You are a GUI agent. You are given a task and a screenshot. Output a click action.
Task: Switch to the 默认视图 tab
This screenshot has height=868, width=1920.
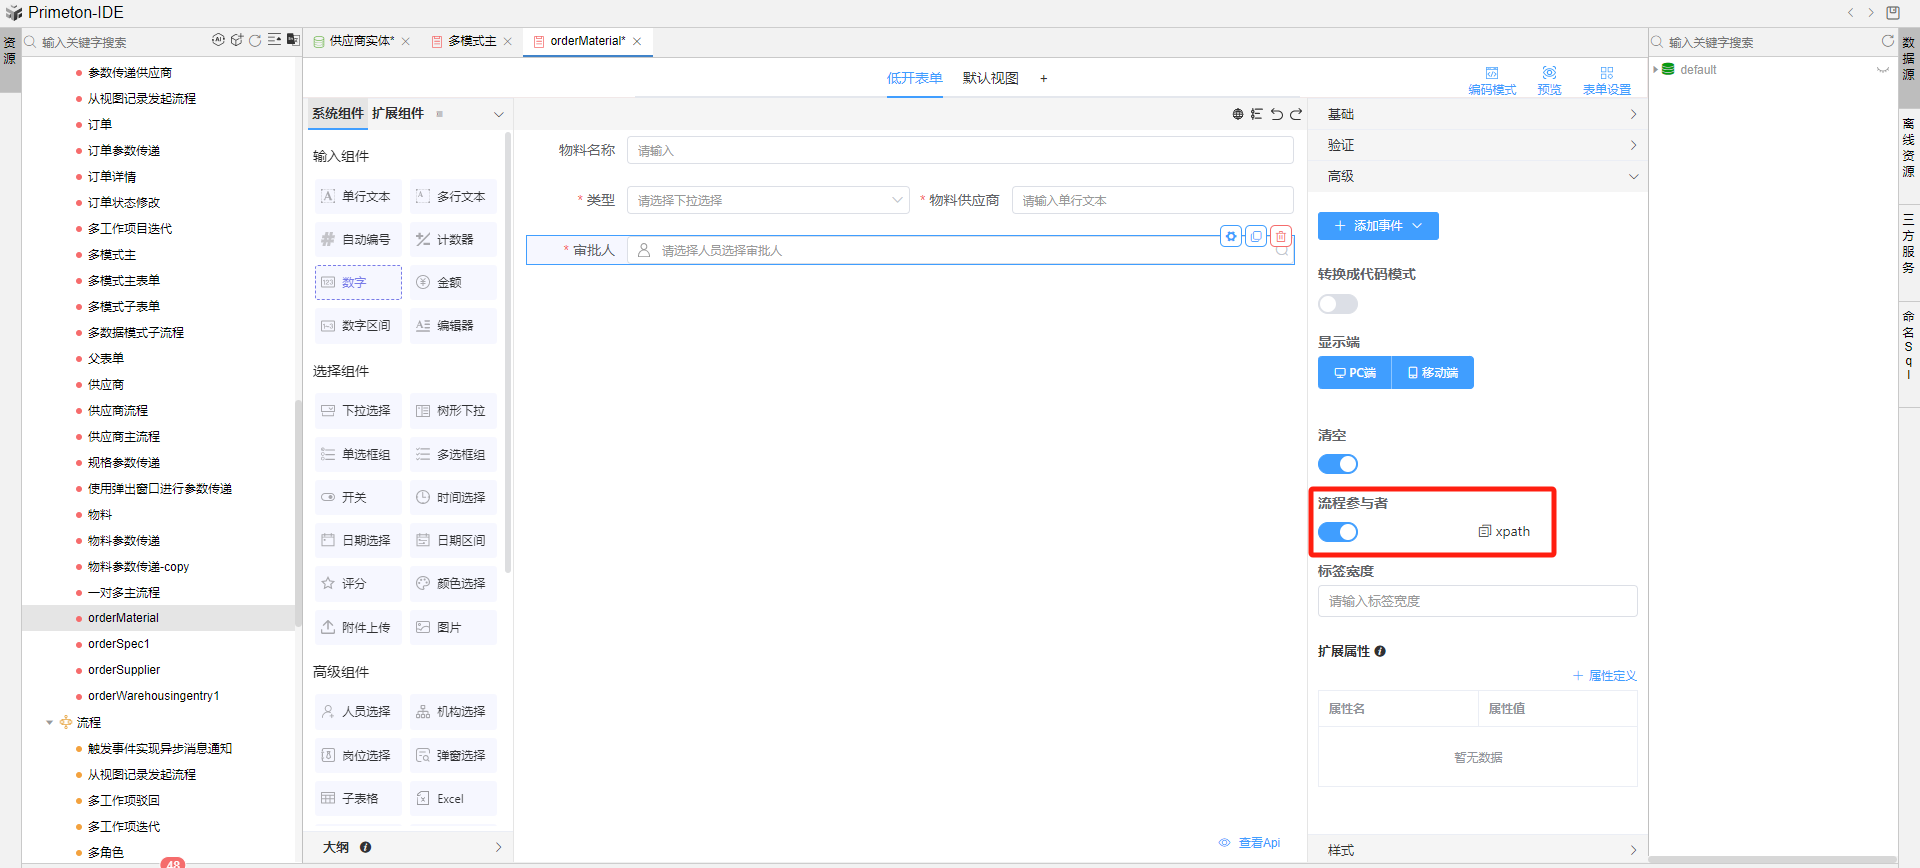[x=990, y=78]
